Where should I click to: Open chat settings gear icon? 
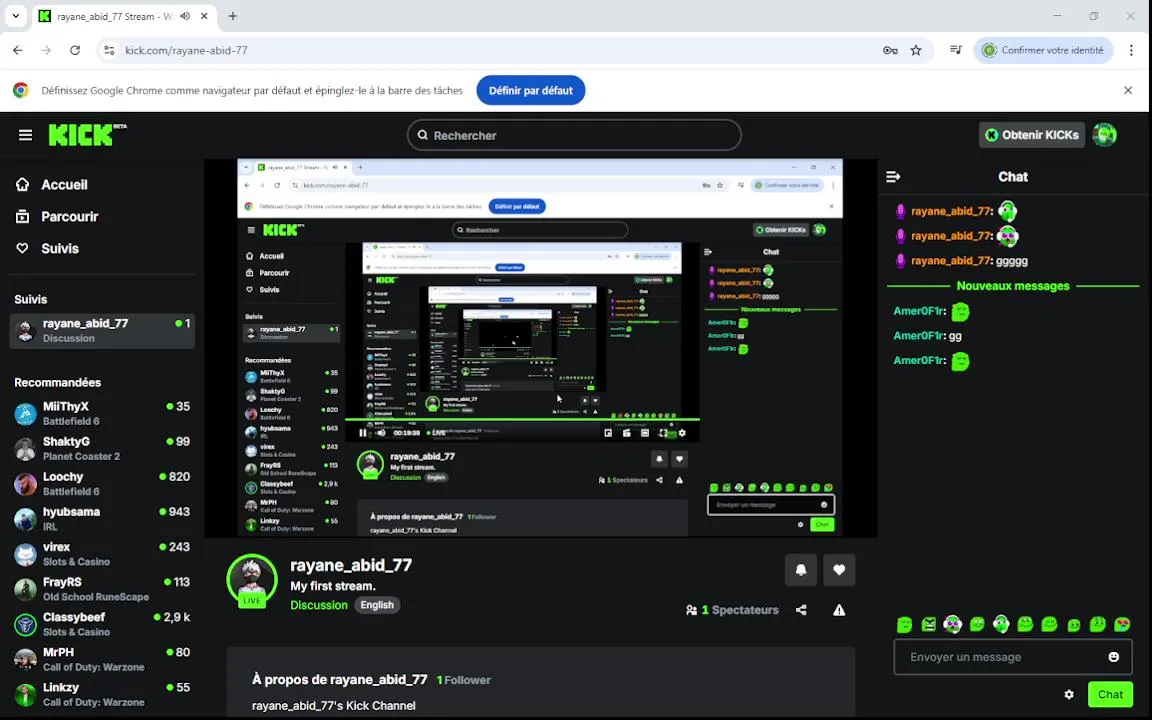(1069, 694)
